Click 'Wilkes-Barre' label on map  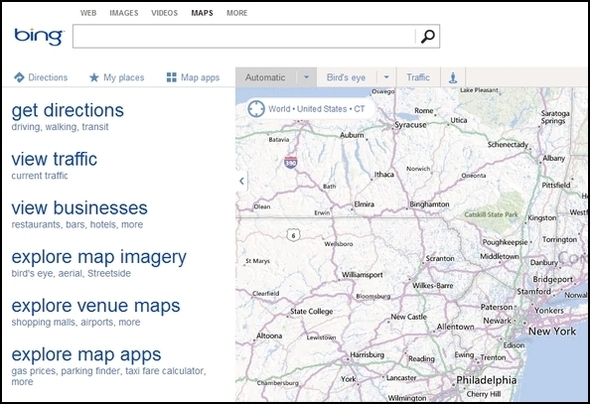(433, 286)
